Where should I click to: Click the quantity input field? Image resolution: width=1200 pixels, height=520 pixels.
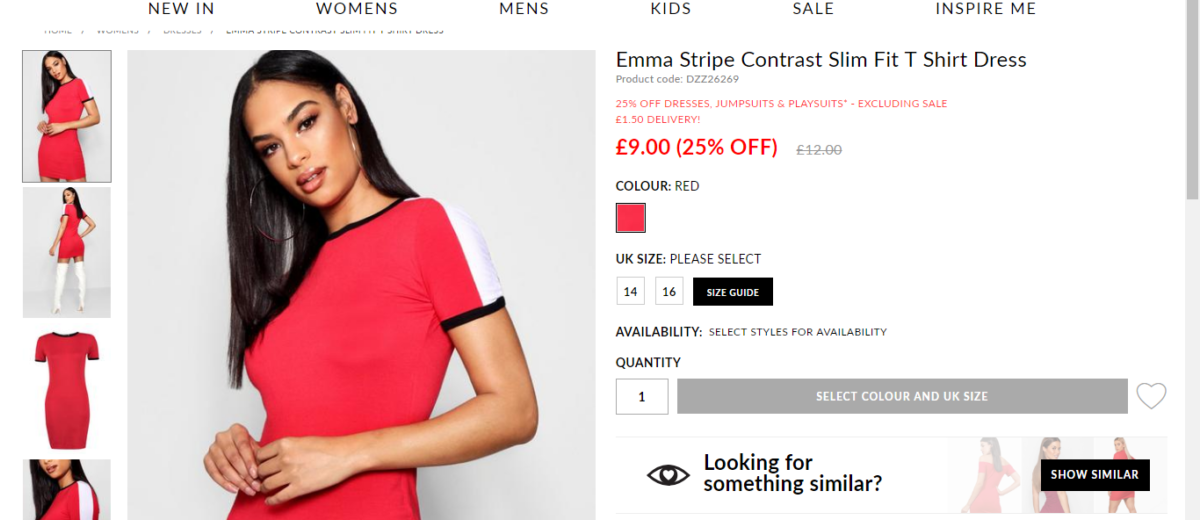coord(642,396)
